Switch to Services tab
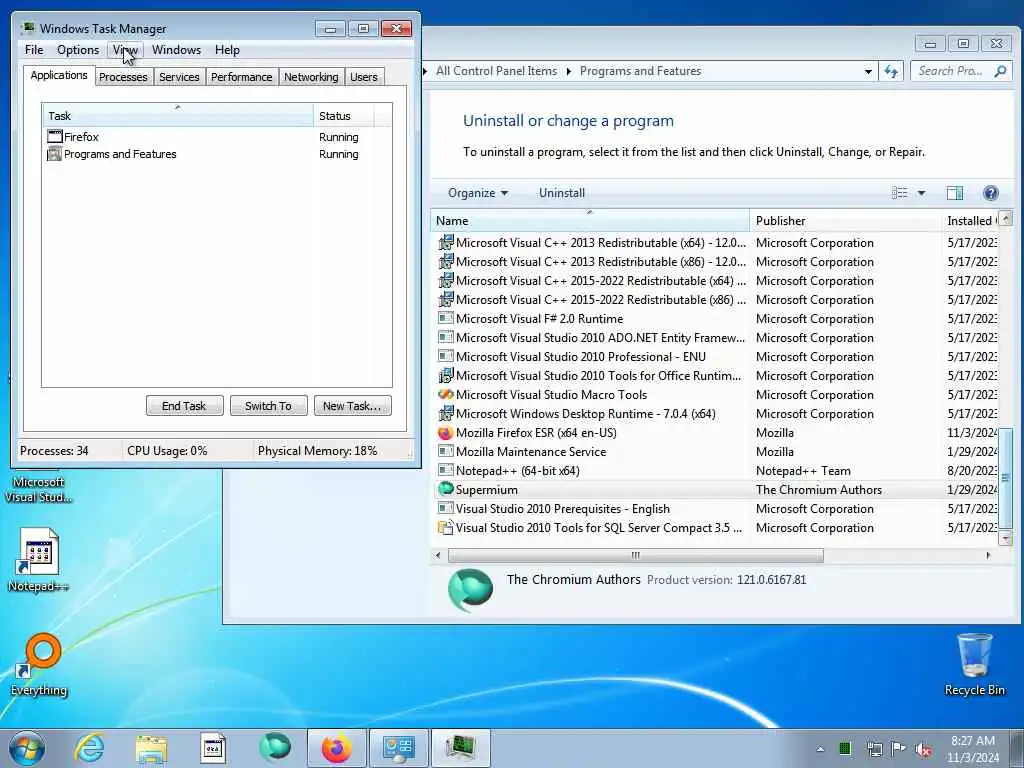 click(179, 77)
